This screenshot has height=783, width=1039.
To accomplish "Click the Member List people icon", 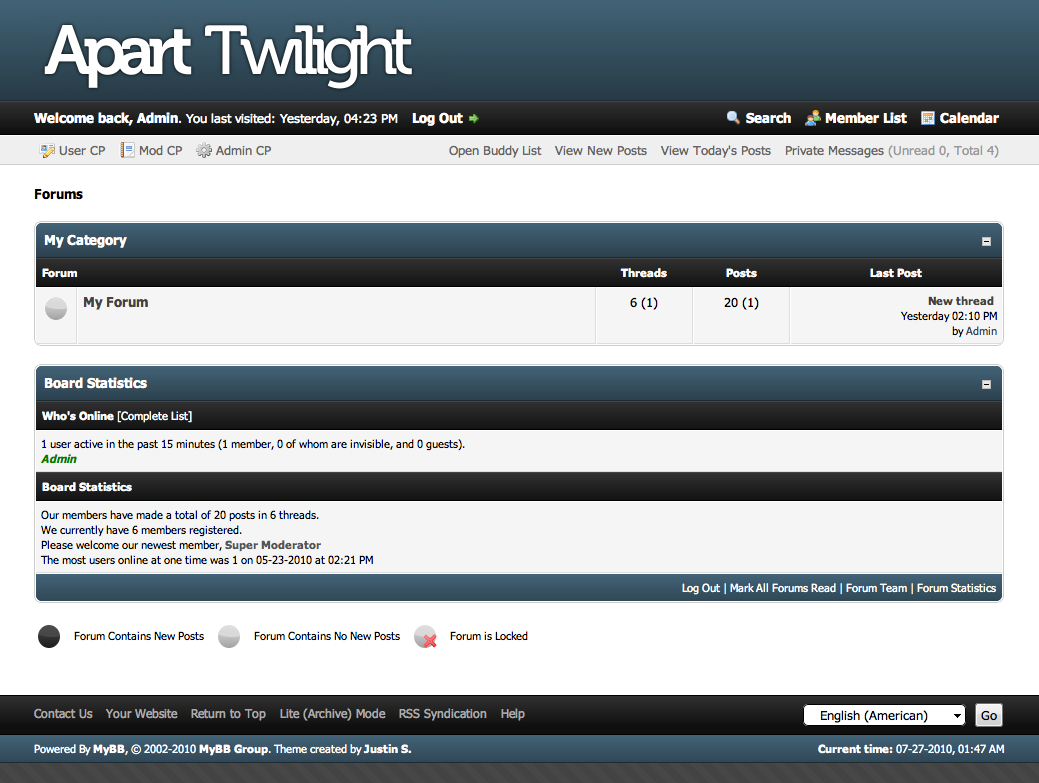I will [813, 118].
